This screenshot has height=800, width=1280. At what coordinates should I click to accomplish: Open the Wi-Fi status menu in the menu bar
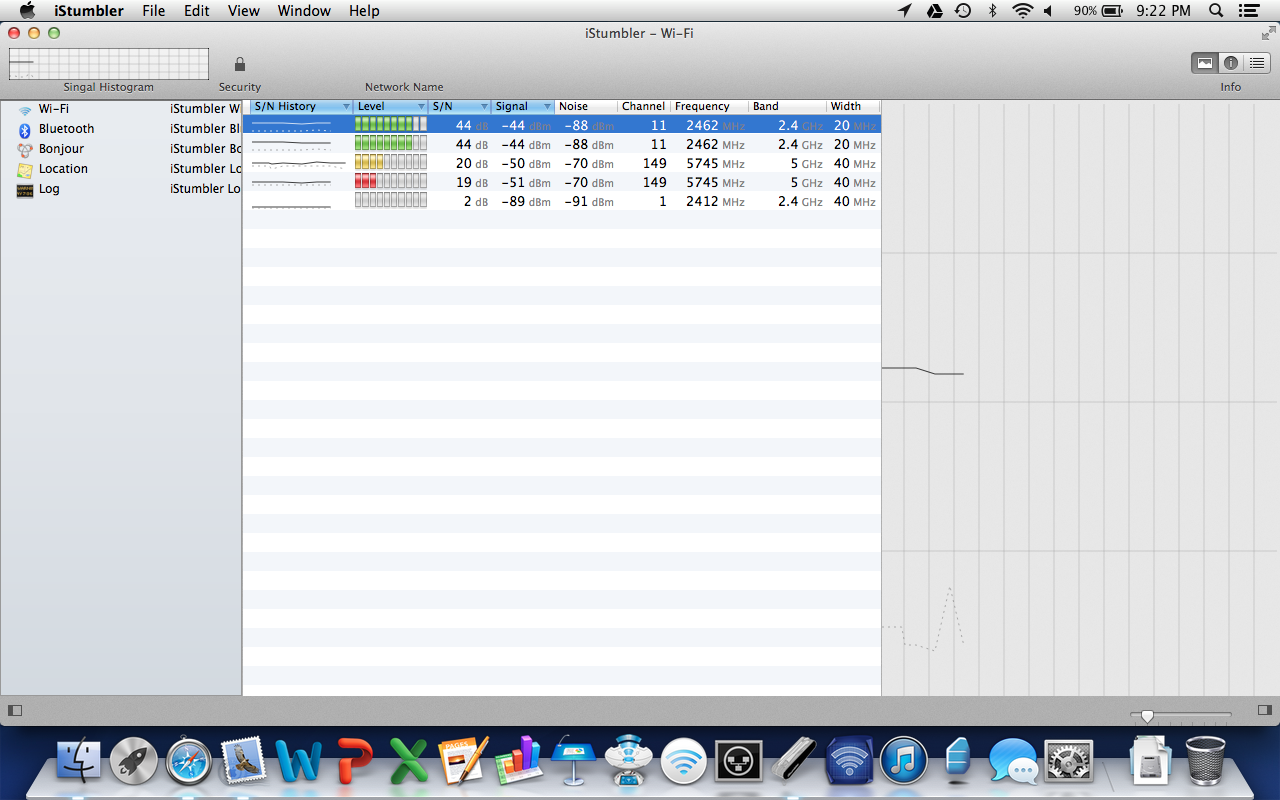click(x=1022, y=11)
